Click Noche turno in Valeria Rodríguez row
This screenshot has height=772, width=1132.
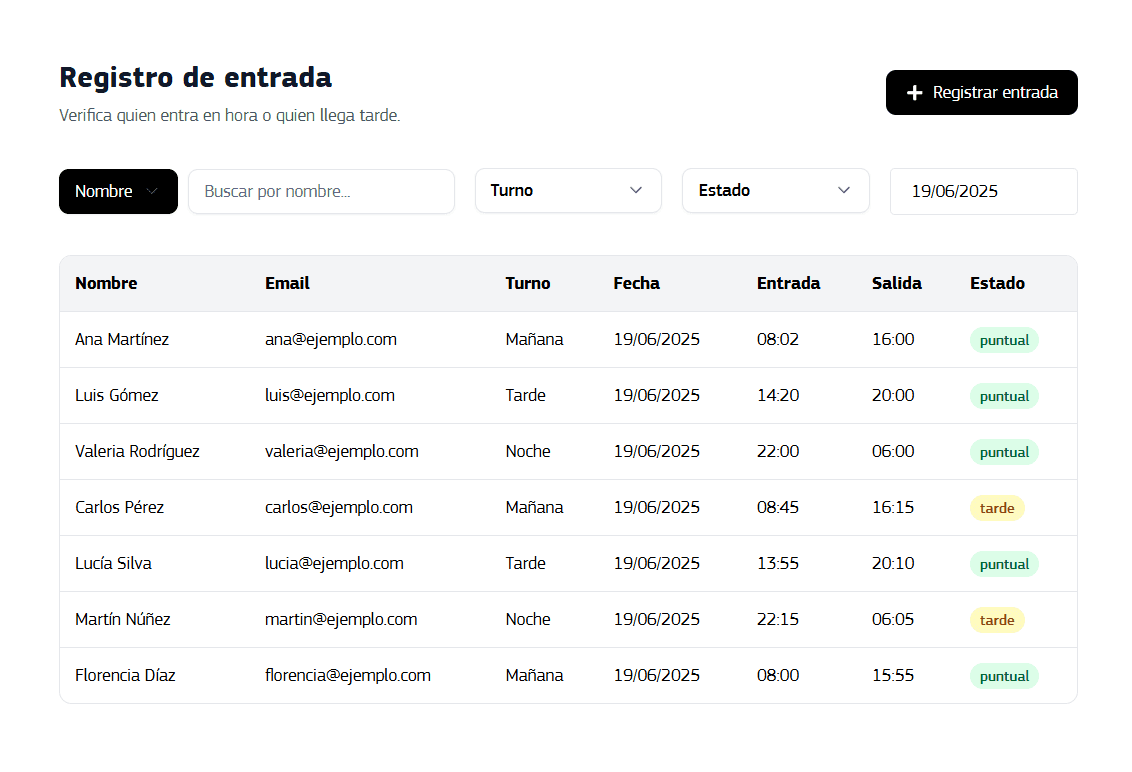528,451
